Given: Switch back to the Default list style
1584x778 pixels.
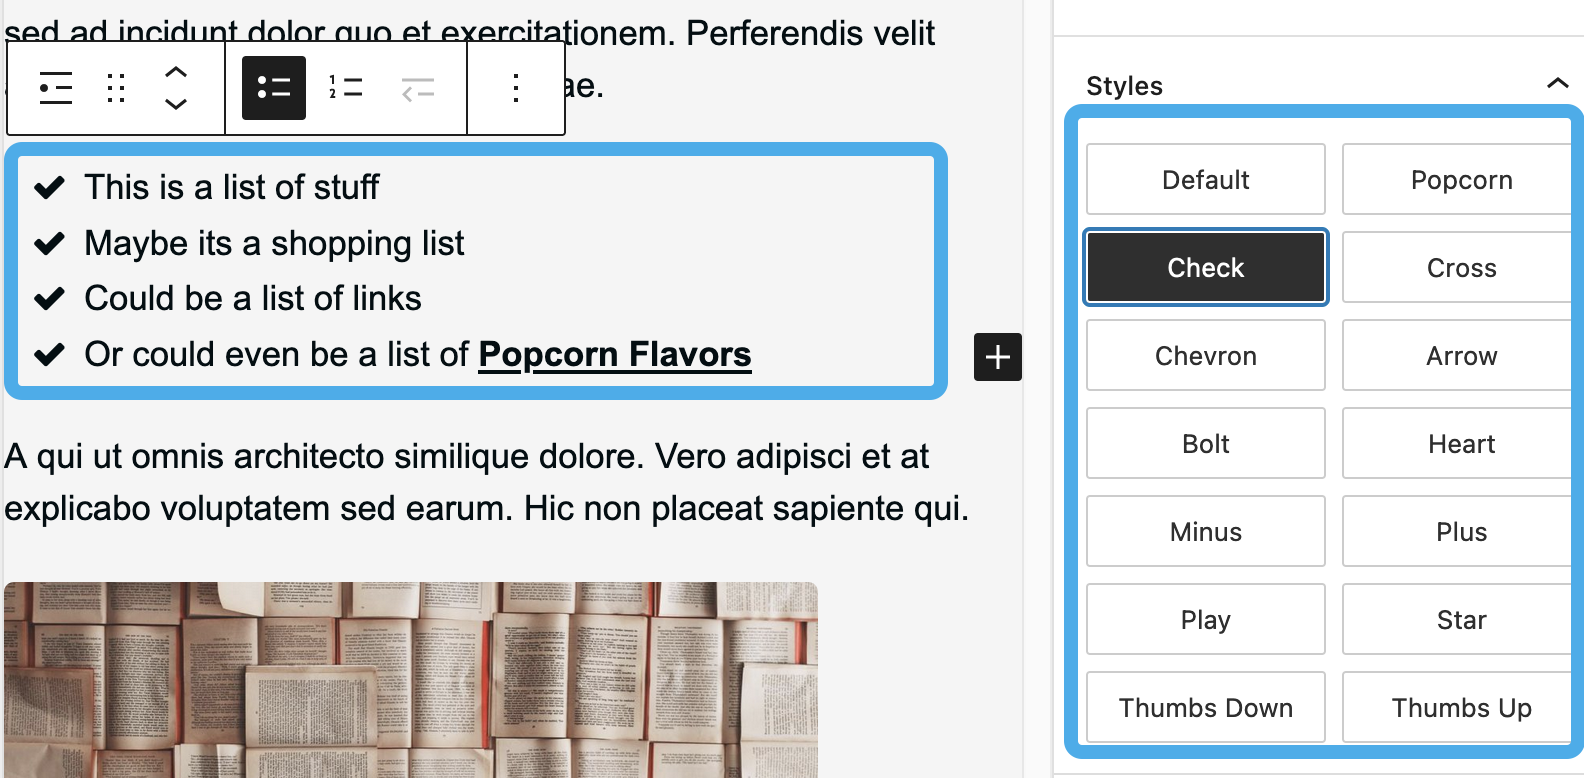Looking at the screenshot, I should pyautogui.click(x=1205, y=179).
